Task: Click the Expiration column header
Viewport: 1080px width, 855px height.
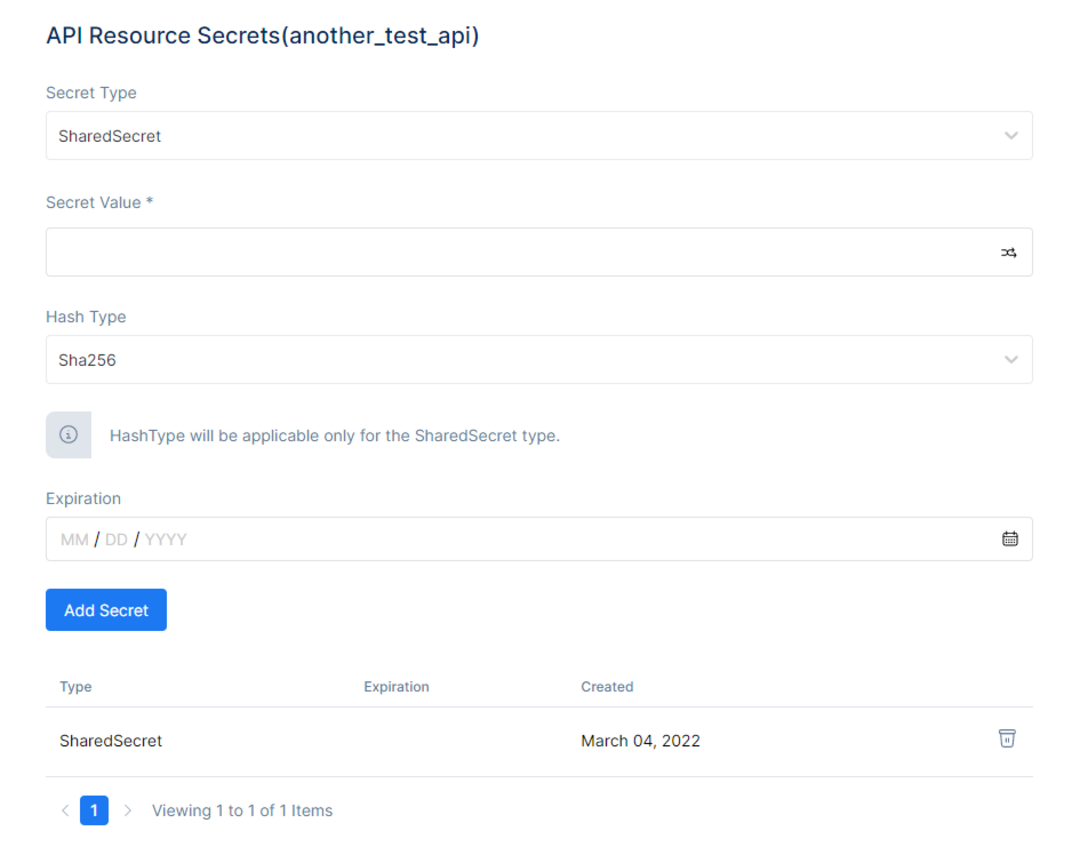Action: (397, 687)
